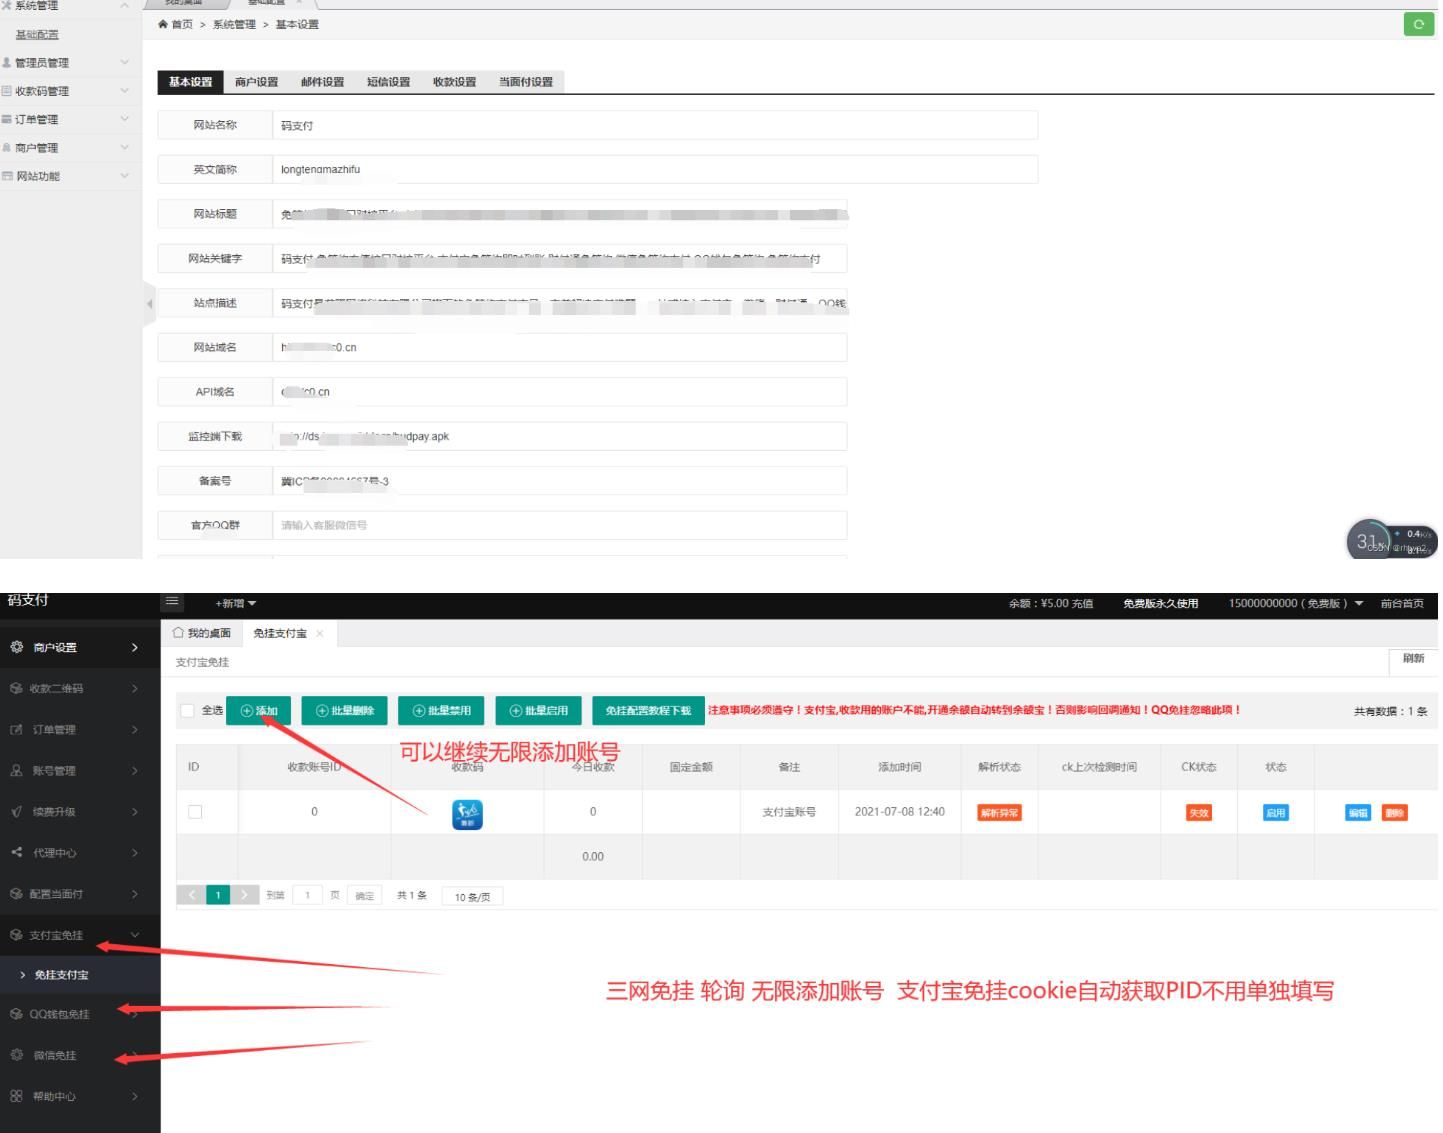
Task: Tick the checkbox of the 支付宝账号 row
Action: 197,812
